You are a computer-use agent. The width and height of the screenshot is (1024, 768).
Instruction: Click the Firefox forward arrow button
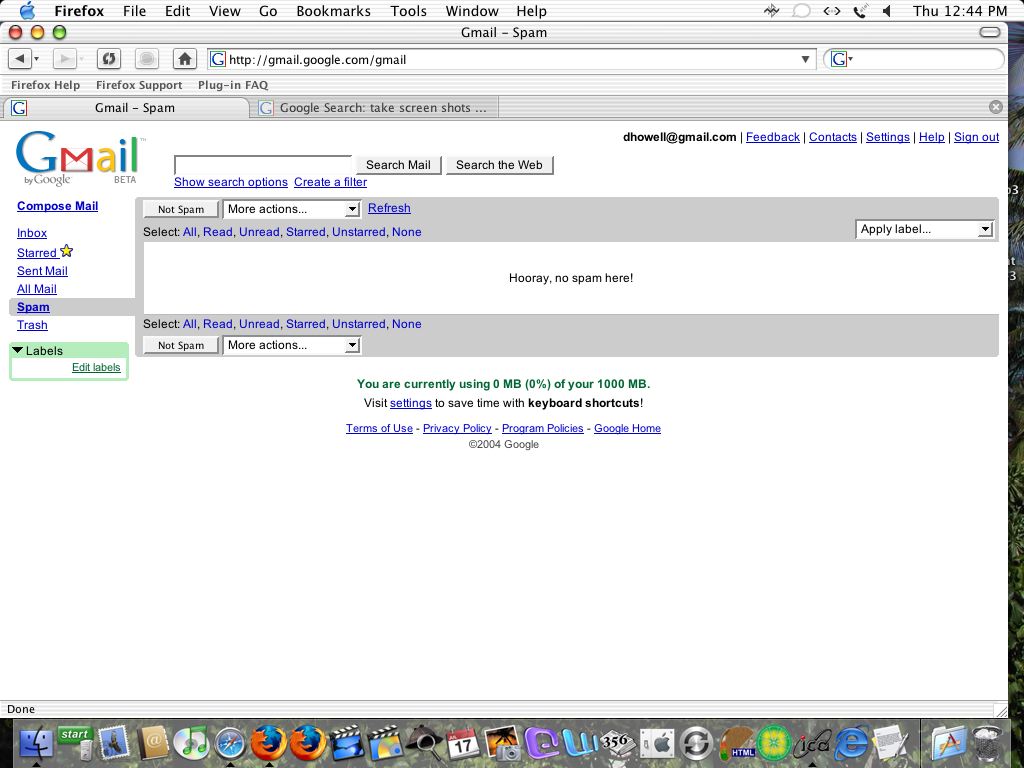pos(64,59)
